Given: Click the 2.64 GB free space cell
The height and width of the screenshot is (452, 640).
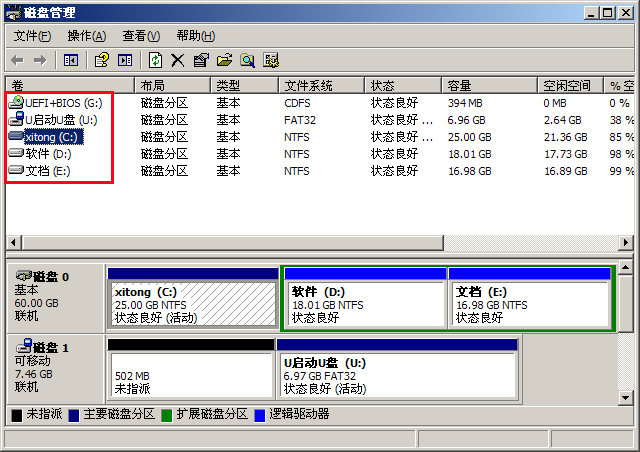Looking at the screenshot, I should (562, 120).
